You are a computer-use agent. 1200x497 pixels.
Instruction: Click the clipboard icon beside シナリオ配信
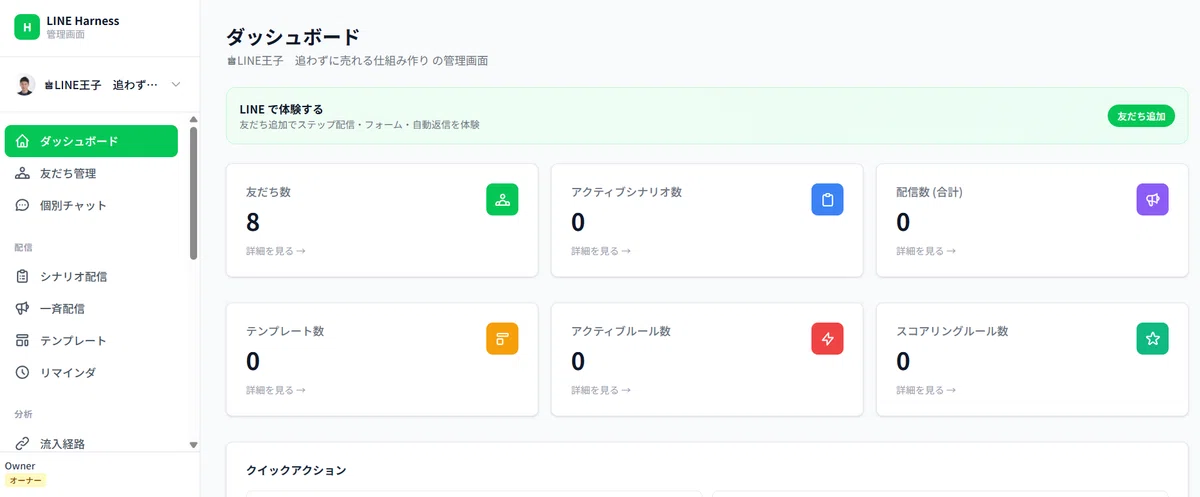[x=23, y=276]
